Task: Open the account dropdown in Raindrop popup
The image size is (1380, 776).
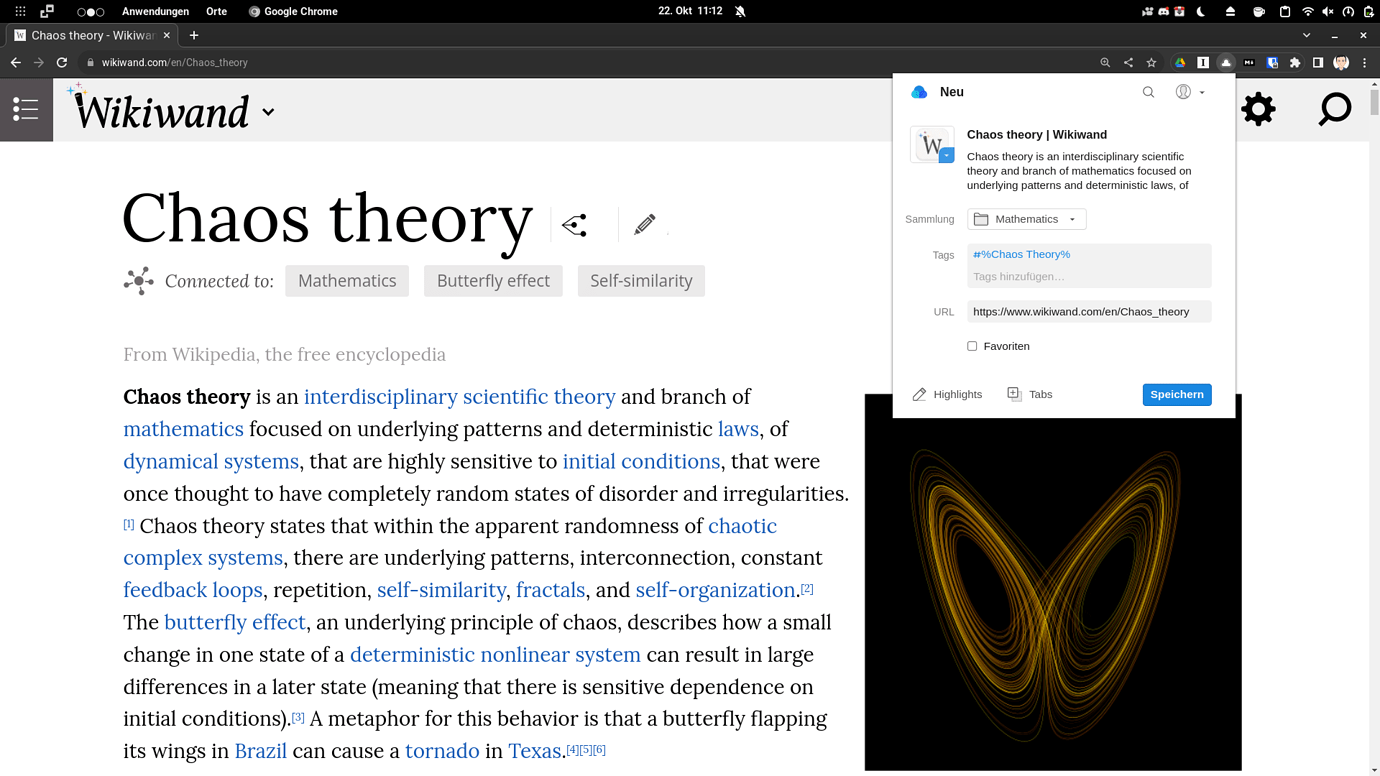Action: click(1190, 92)
